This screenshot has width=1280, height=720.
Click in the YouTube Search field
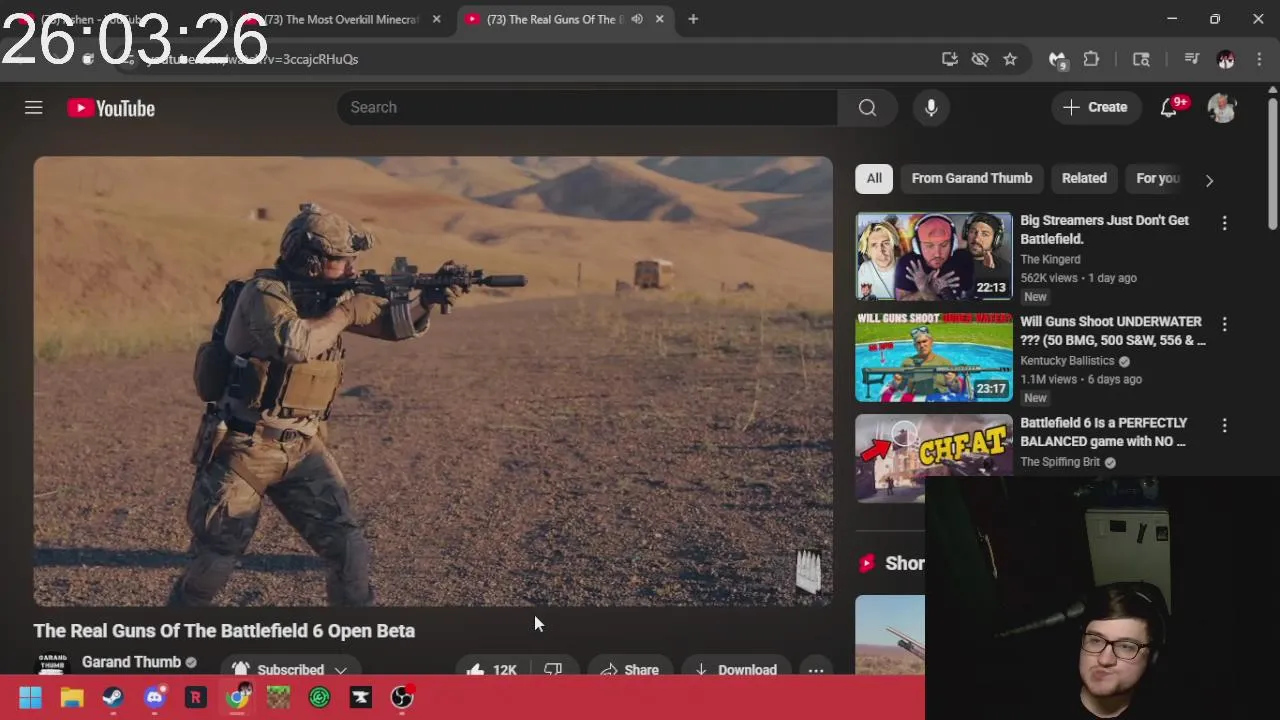coord(587,107)
